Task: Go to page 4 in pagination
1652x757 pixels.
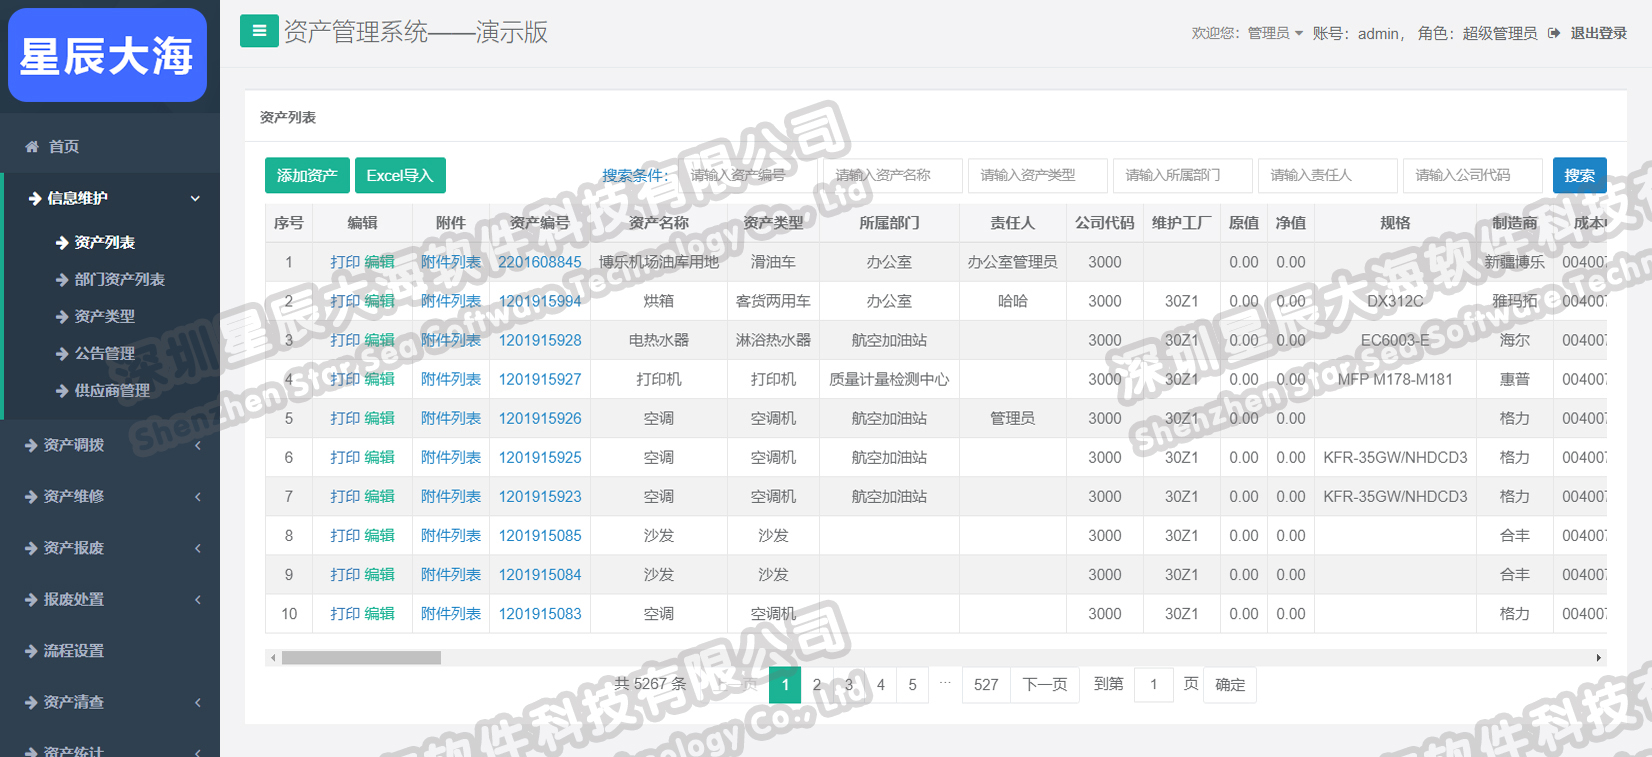Action: 880,684
